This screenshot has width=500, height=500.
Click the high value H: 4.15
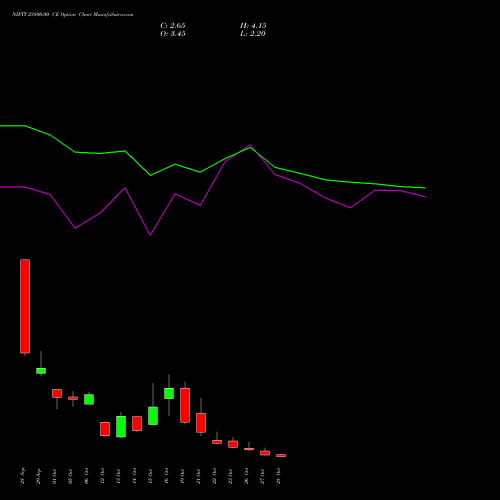coord(253,26)
